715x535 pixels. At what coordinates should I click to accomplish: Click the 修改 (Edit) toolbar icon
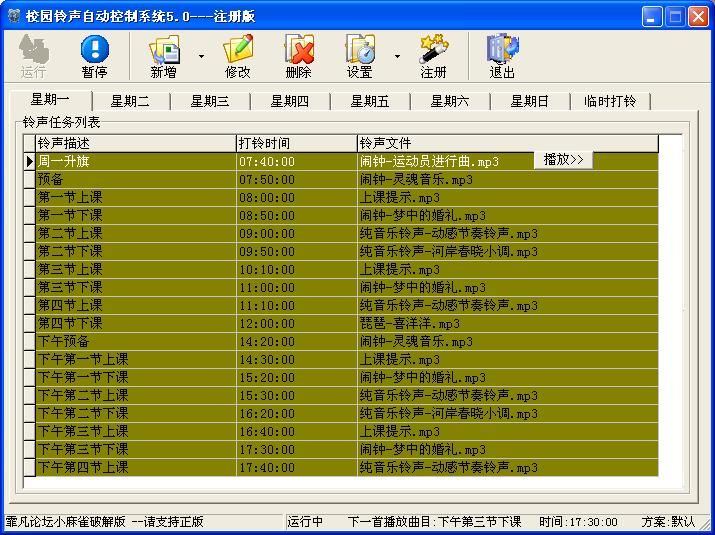click(x=238, y=57)
